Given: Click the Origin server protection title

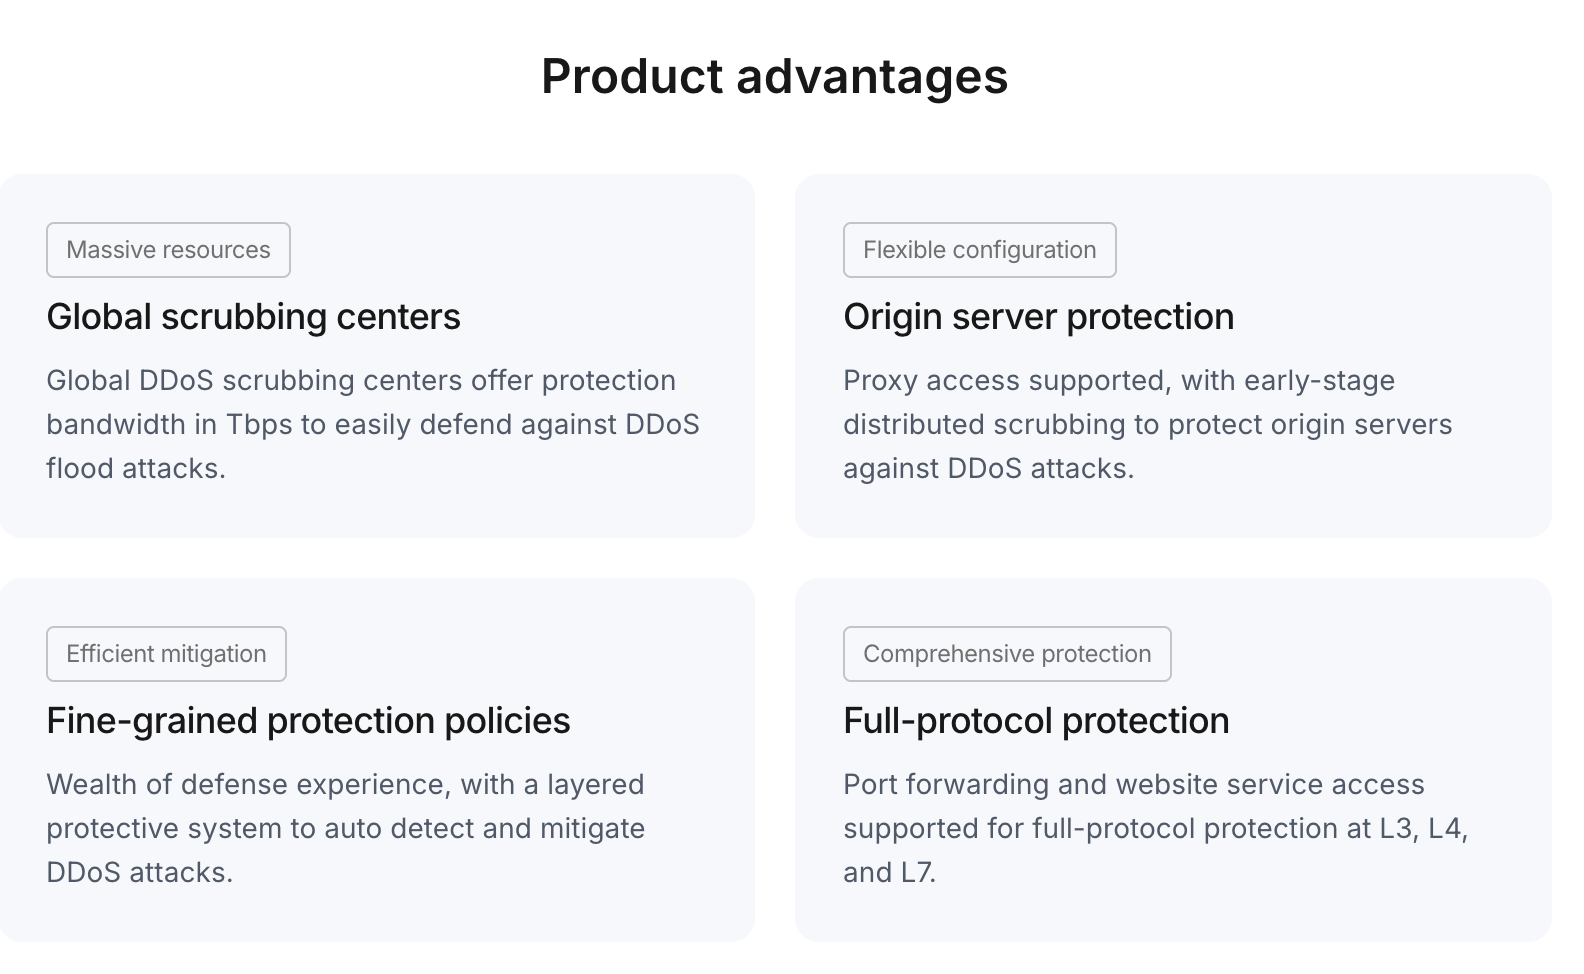Looking at the screenshot, I should [1038, 317].
